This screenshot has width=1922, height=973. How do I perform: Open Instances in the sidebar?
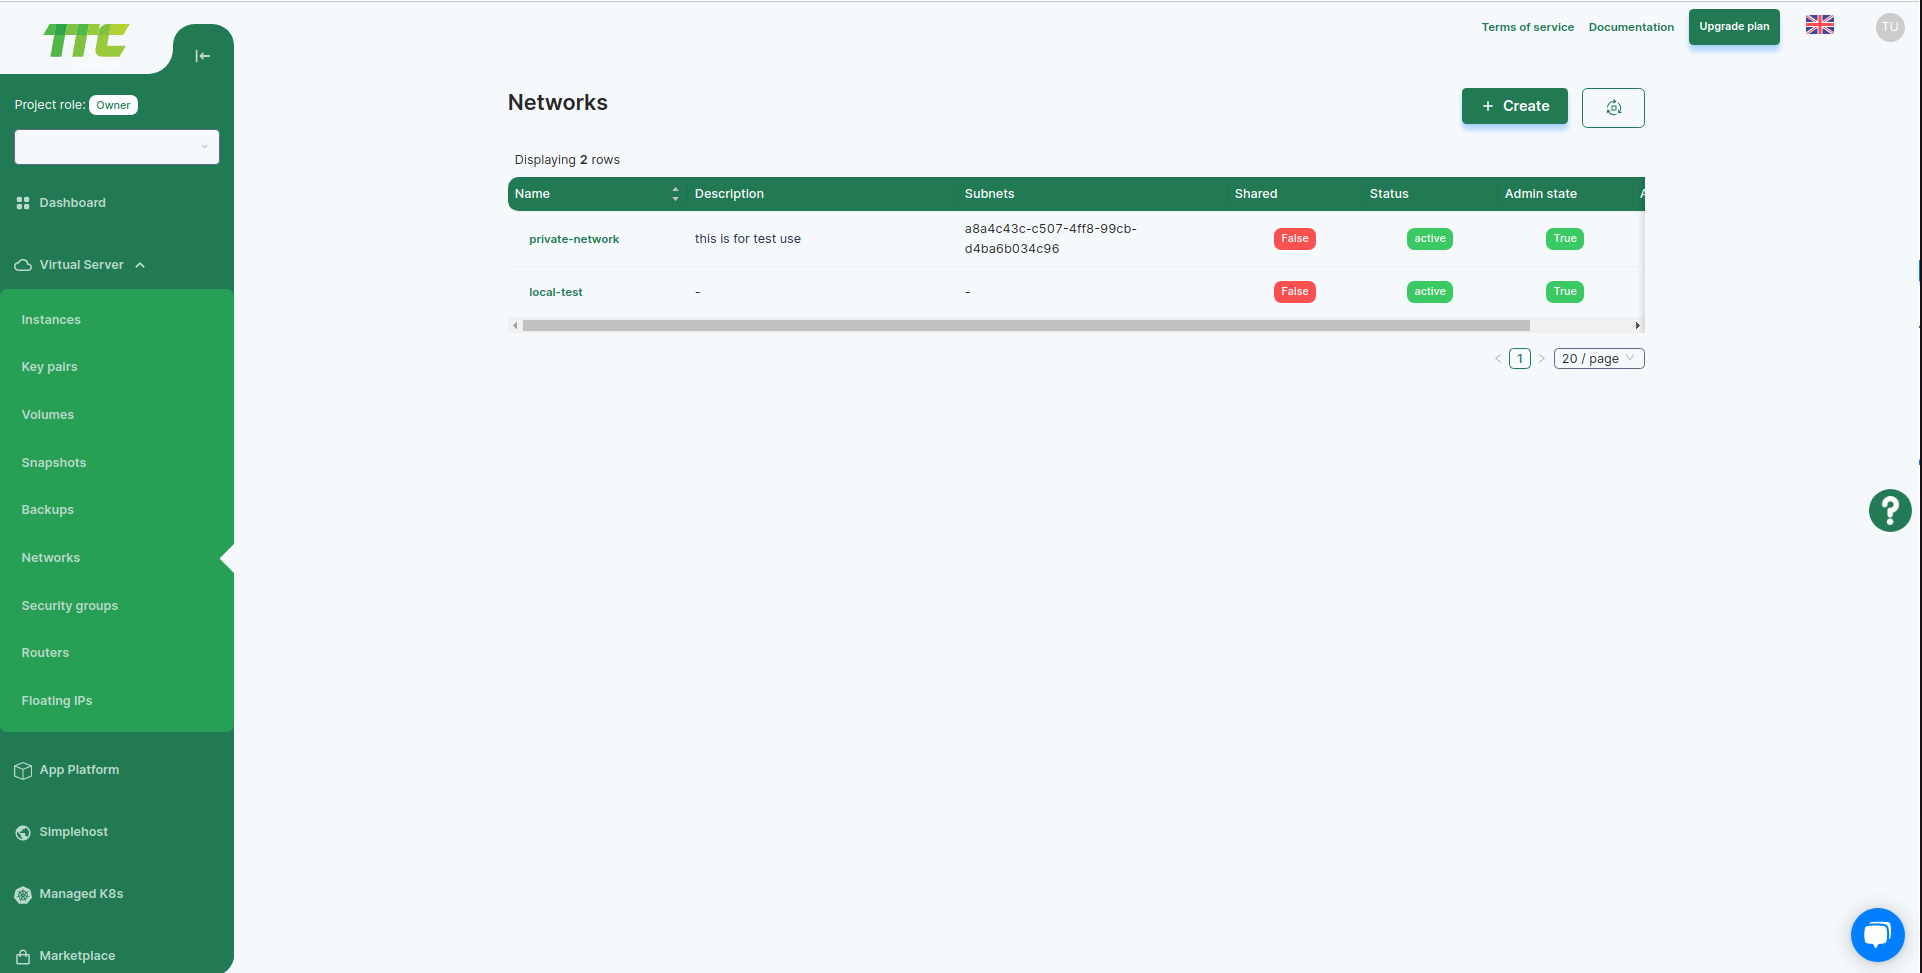pos(51,320)
